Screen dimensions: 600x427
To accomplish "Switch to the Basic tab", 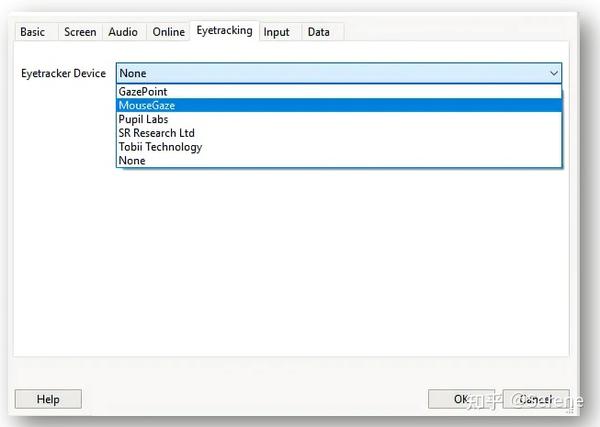I will tap(34, 32).
